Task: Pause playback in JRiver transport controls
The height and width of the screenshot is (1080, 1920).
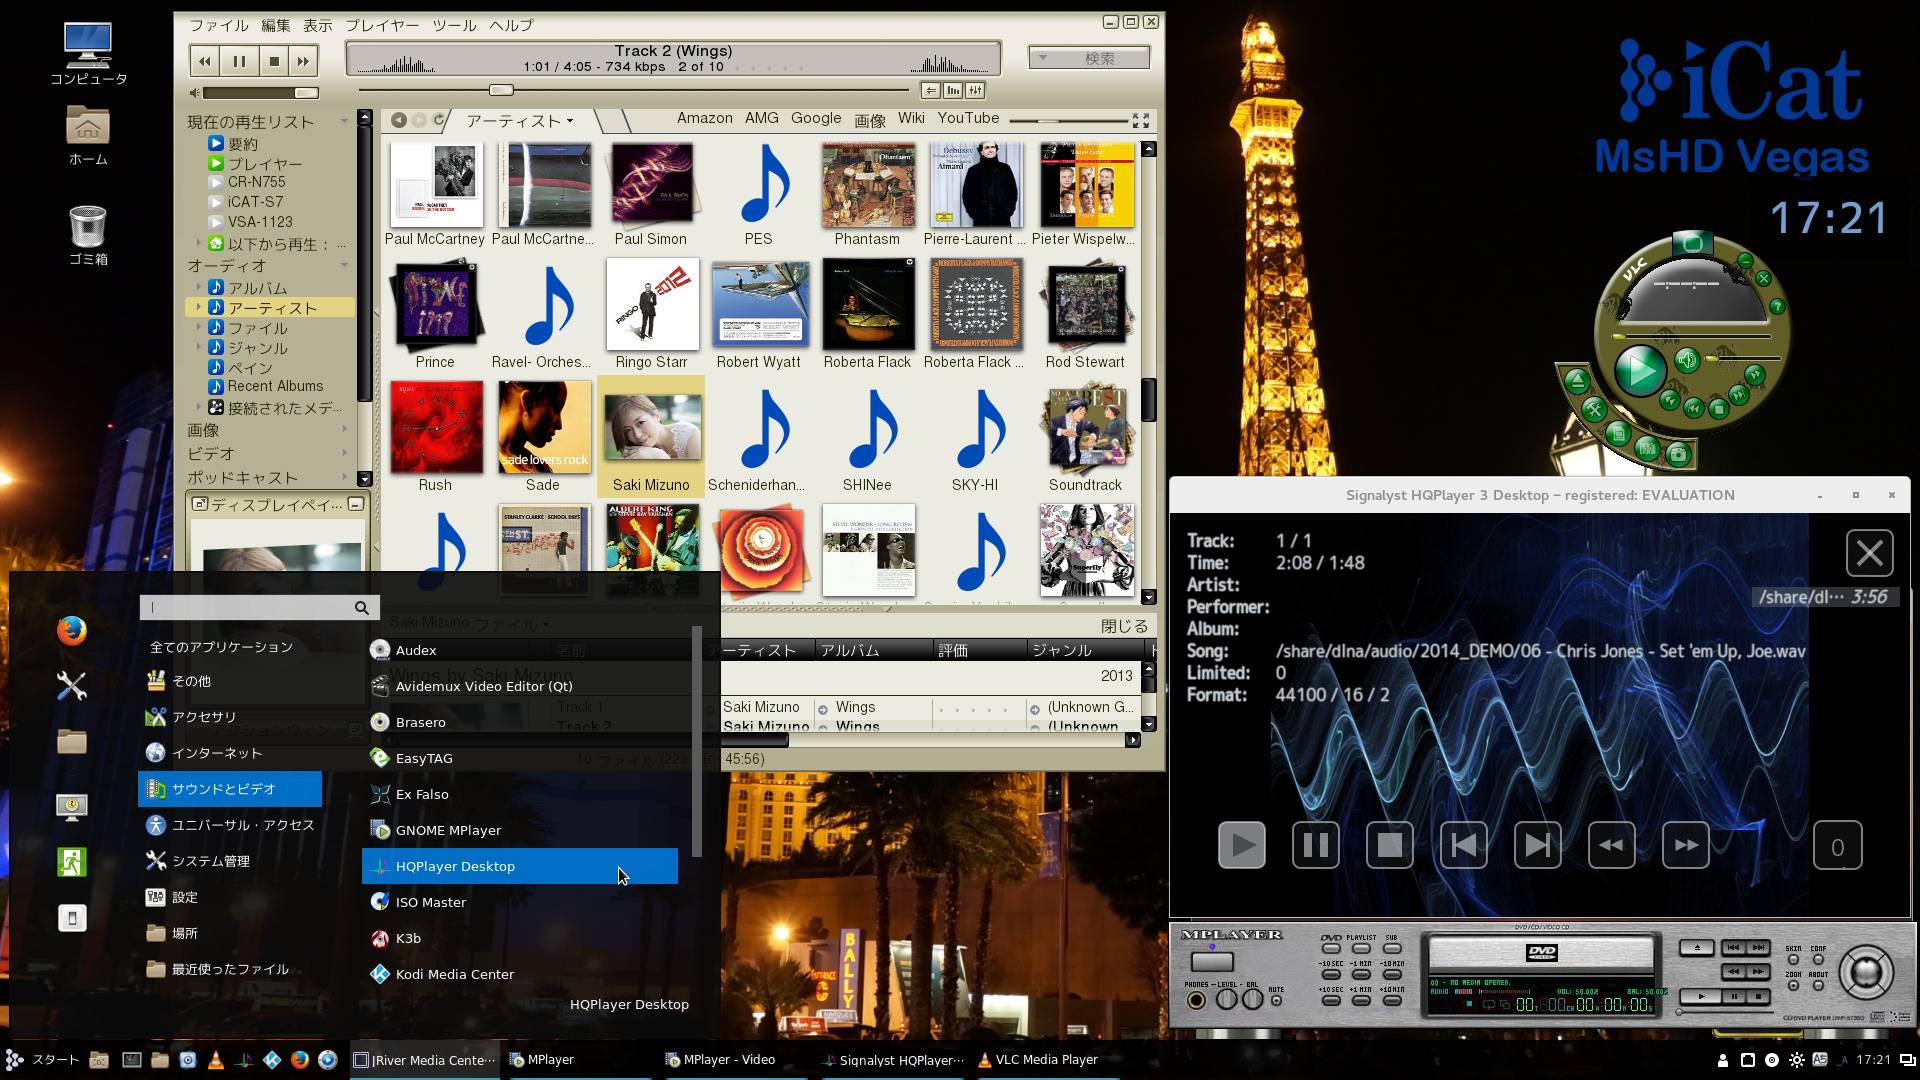Action: click(239, 61)
